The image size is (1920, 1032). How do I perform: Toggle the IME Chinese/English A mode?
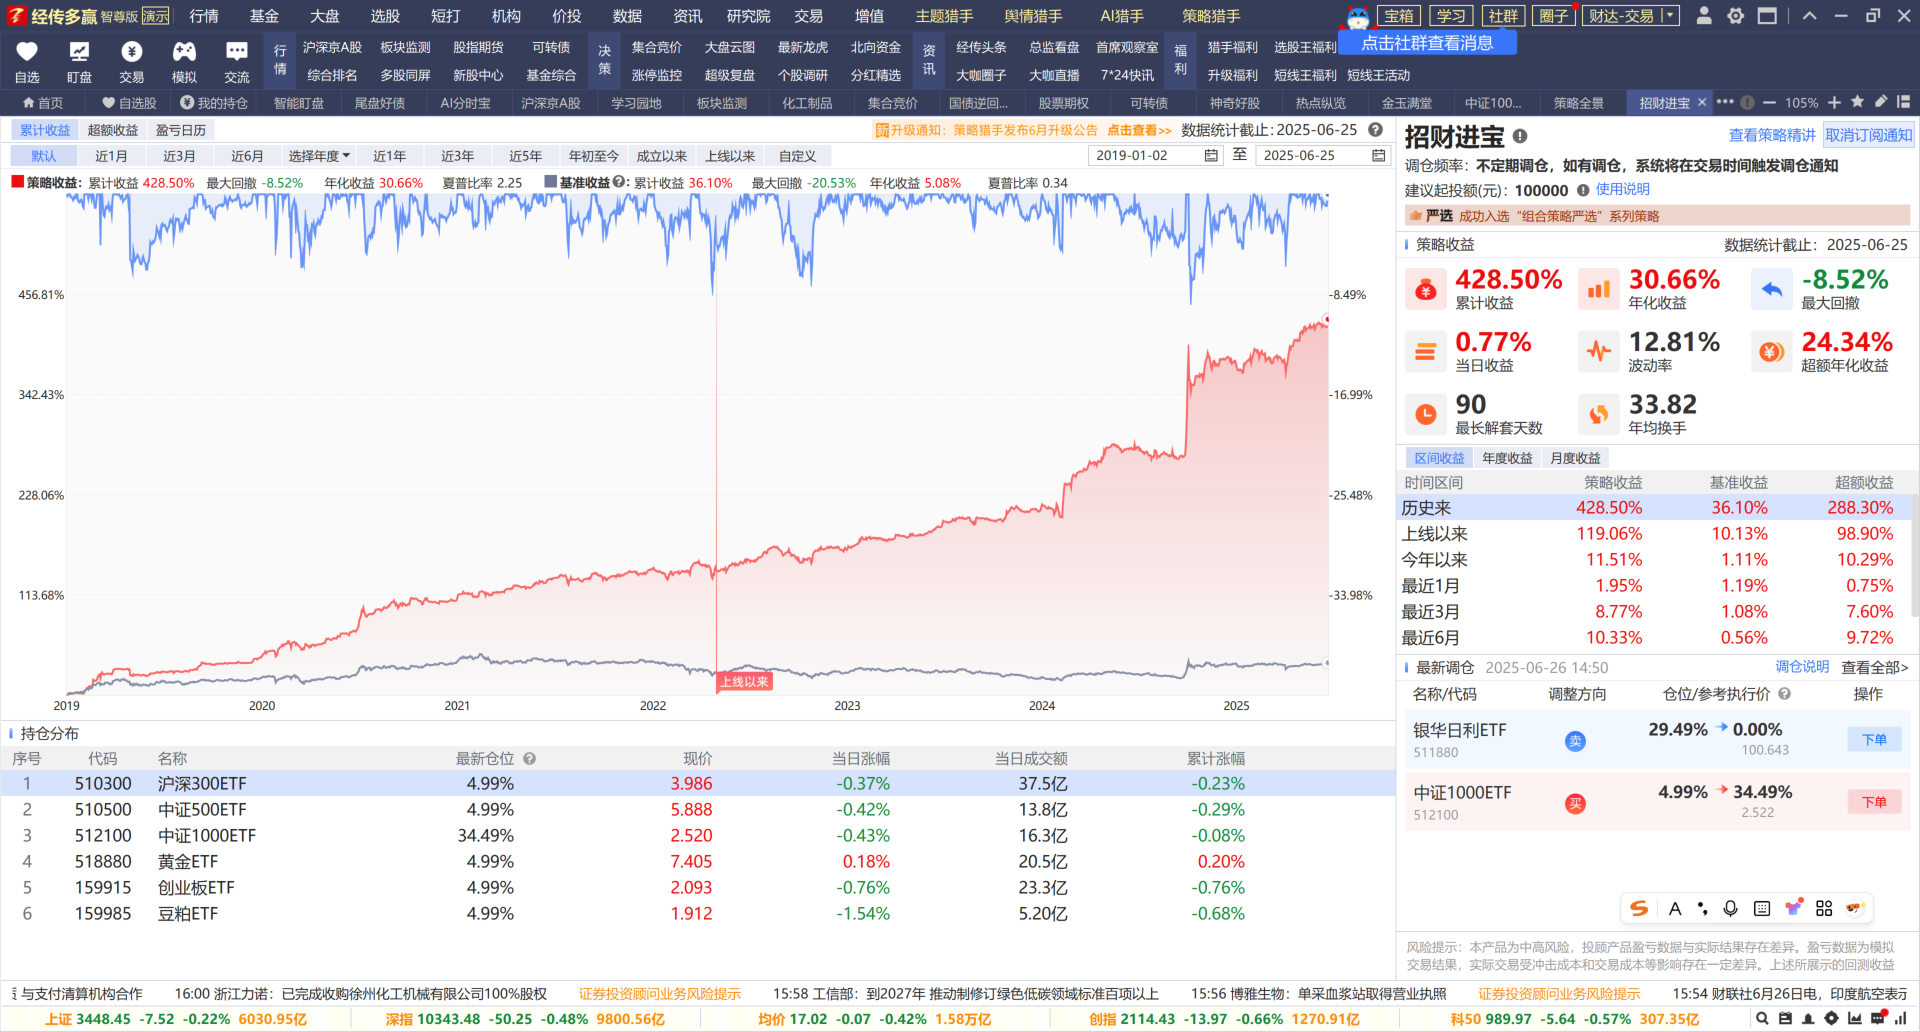click(1674, 908)
